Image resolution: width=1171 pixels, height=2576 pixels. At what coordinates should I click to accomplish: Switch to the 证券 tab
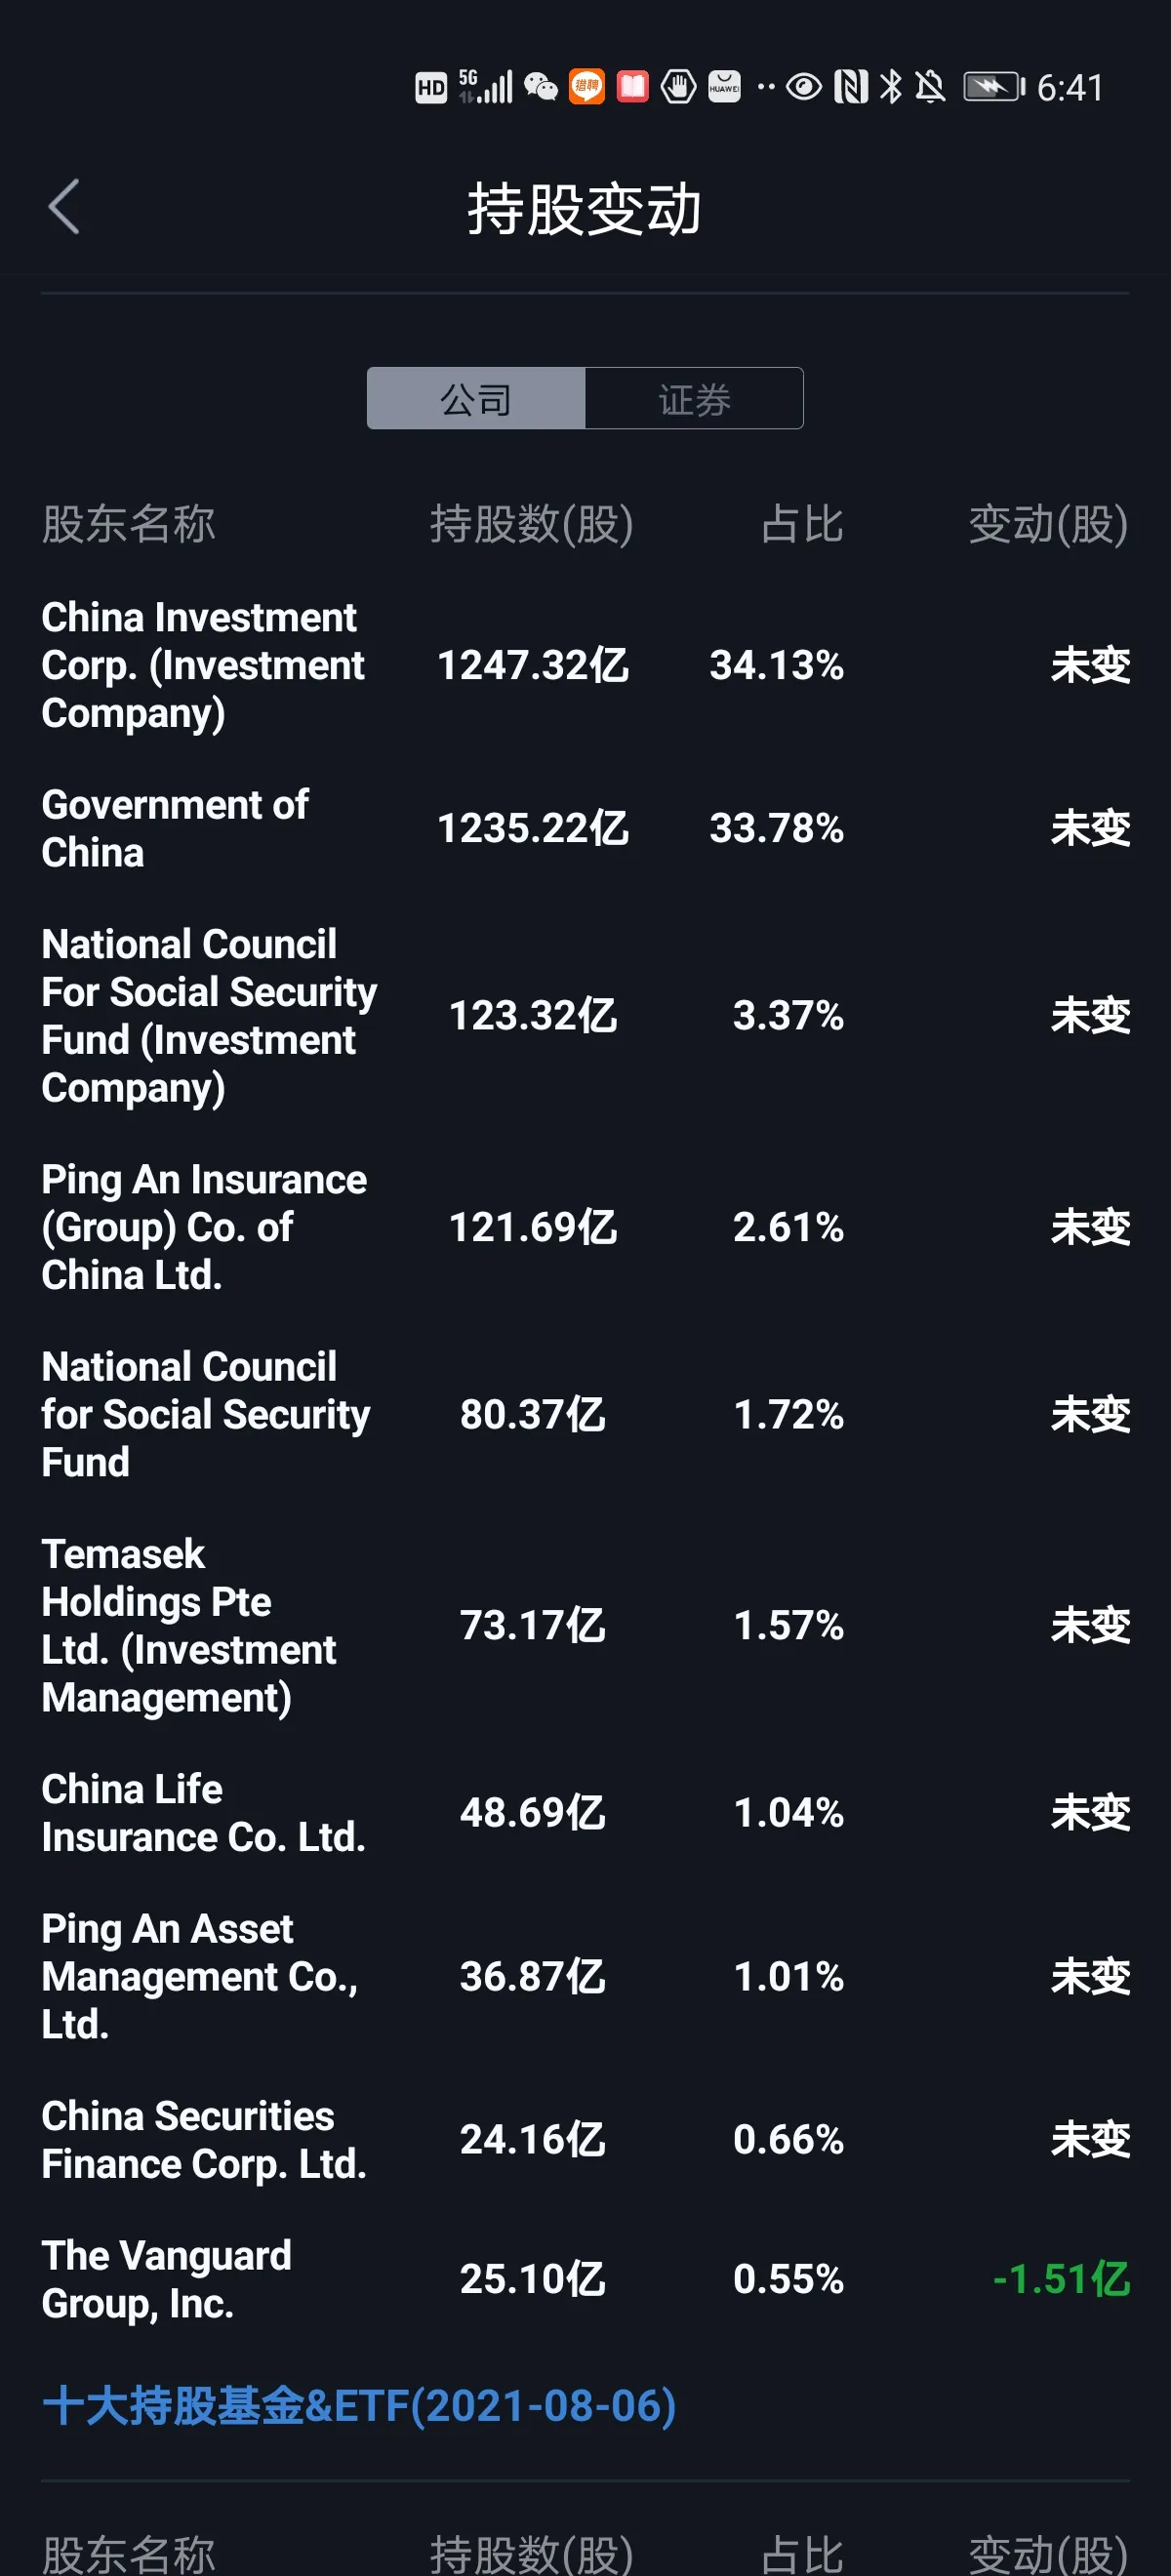coord(694,399)
